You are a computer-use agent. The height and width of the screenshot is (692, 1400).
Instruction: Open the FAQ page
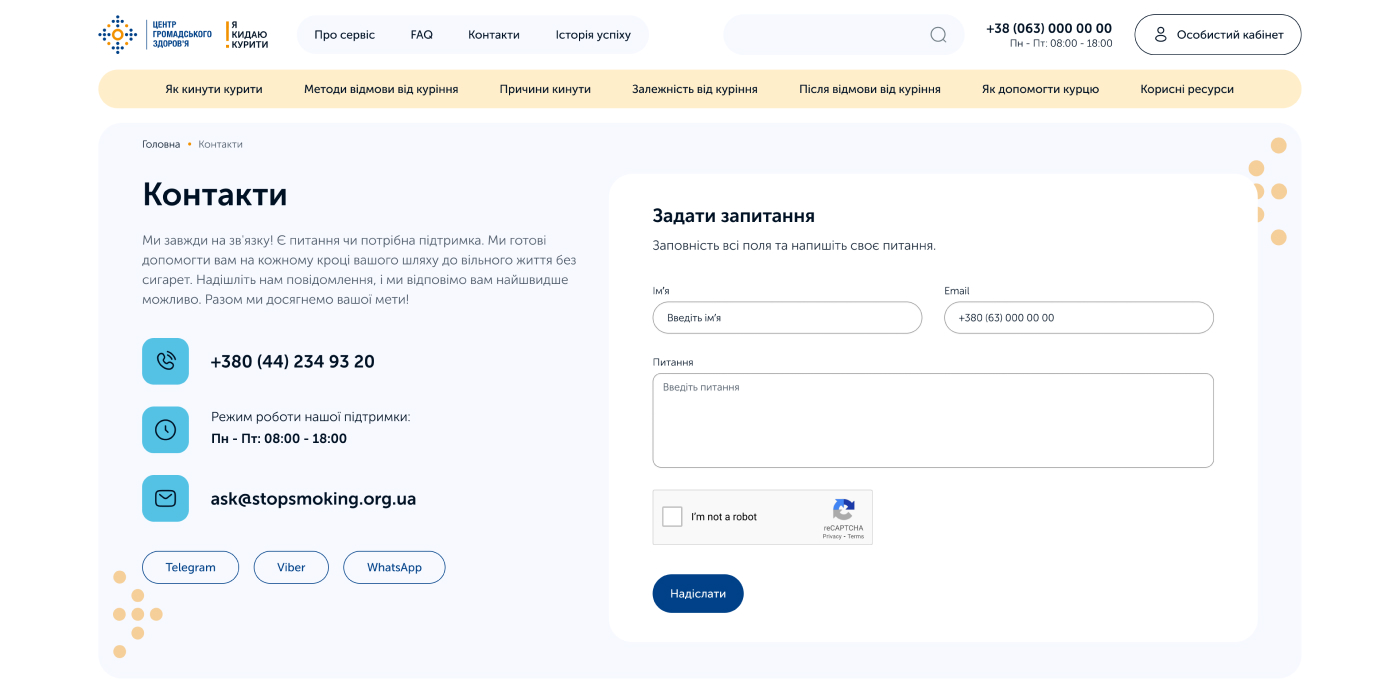coord(421,35)
